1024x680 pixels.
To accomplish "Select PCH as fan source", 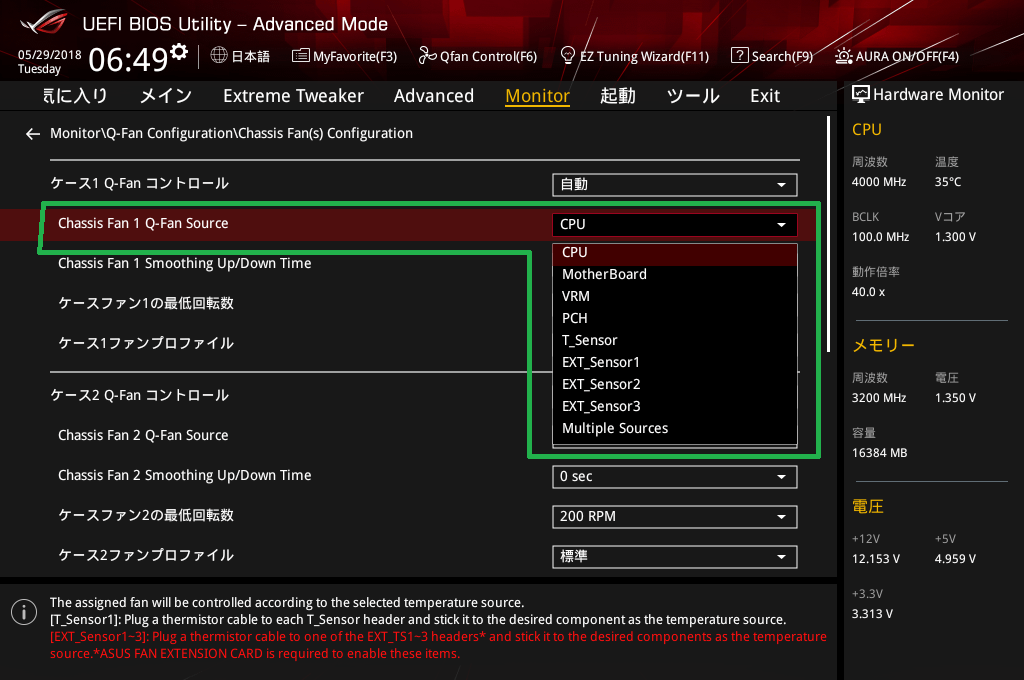I will (675, 319).
